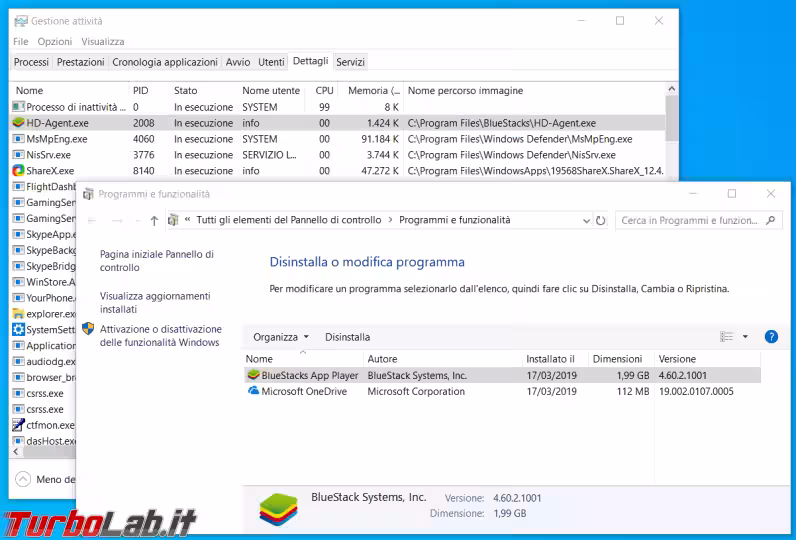The image size is (796, 540).
Task: Select csrss.exe row below browser_br
Action: [x=45, y=393]
